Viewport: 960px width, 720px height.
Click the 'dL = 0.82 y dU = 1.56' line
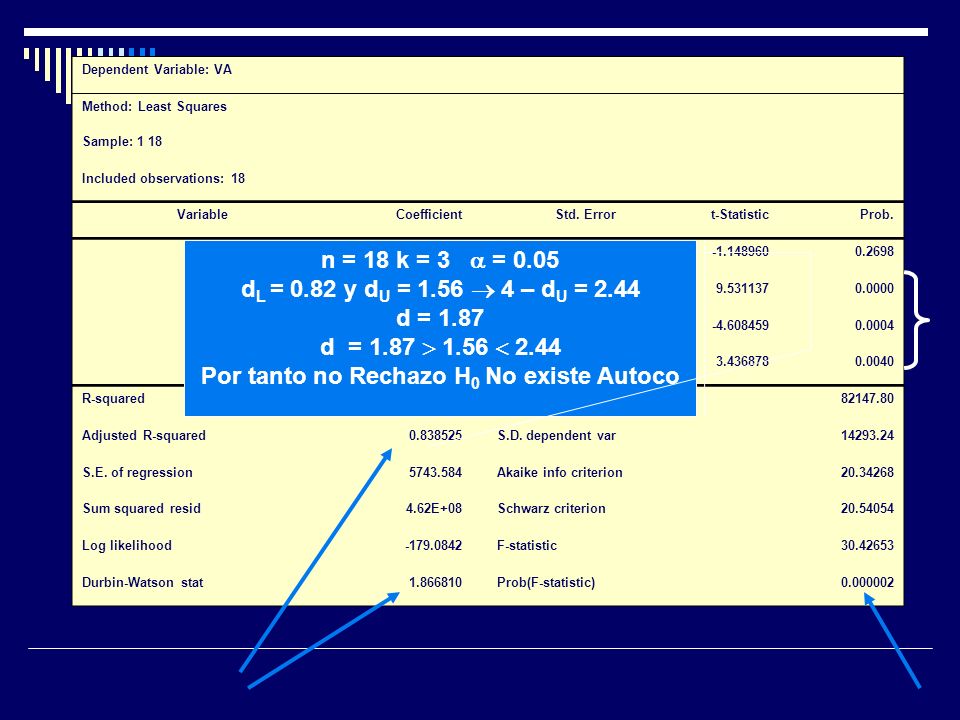pos(440,290)
